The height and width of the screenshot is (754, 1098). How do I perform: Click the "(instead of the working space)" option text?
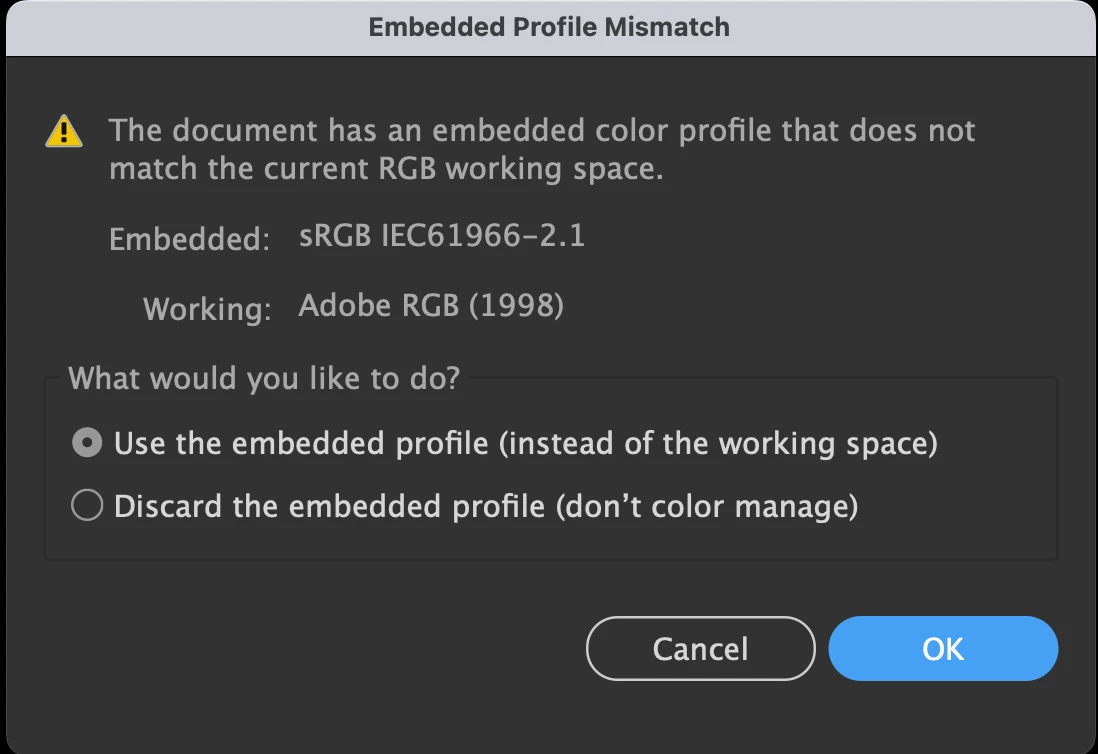click(x=718, y=443)
